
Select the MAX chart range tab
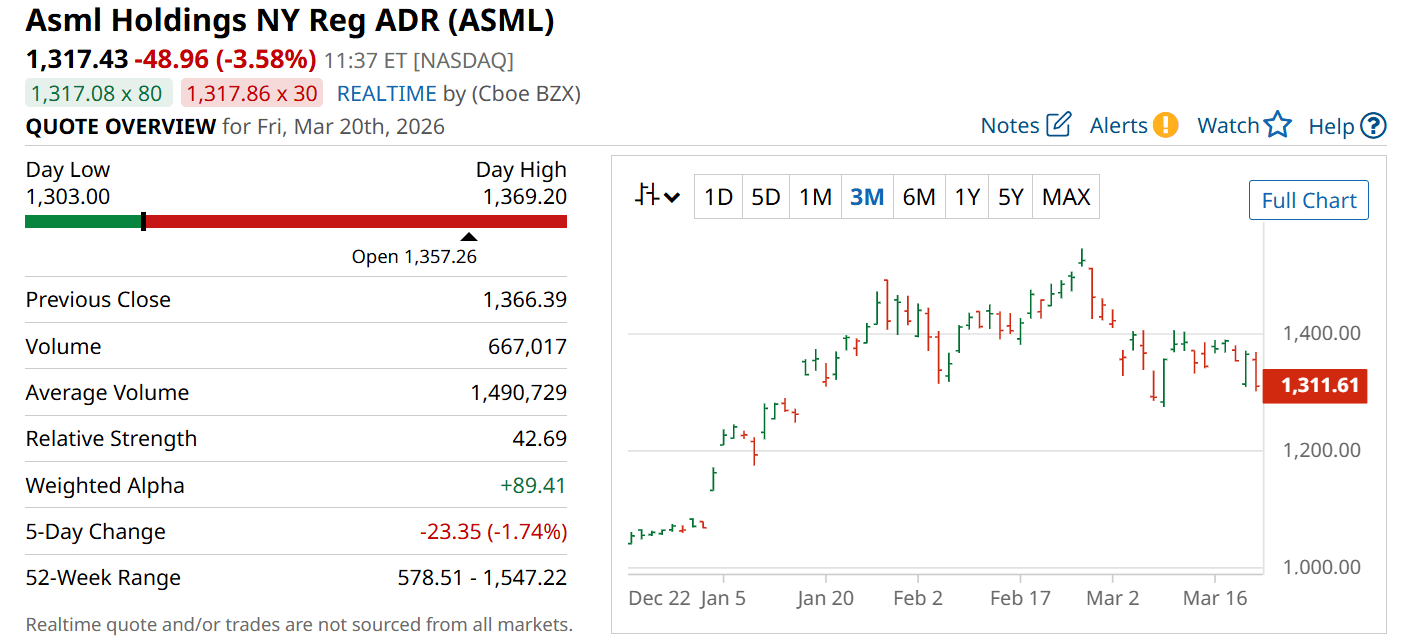pyautogui.click(x=1066, y=198)
